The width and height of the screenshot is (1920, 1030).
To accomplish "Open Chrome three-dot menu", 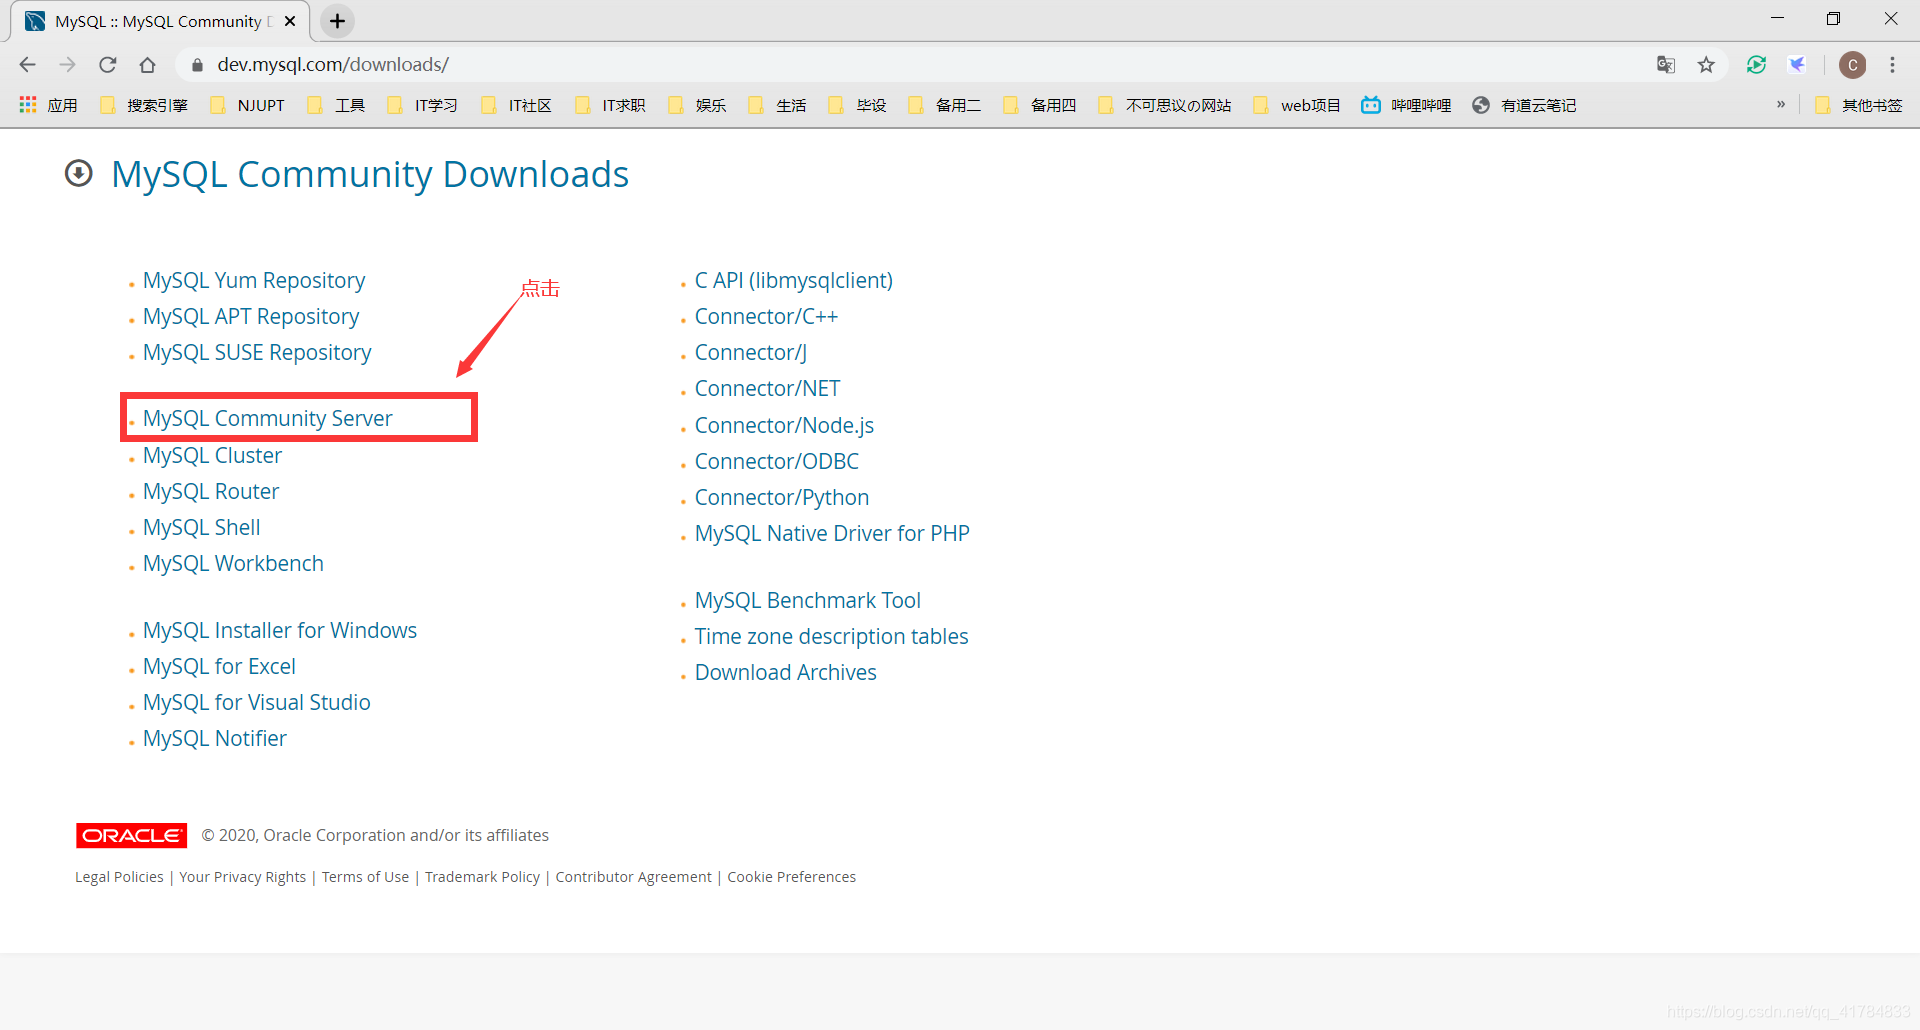I will click(x=1892, y=65).
